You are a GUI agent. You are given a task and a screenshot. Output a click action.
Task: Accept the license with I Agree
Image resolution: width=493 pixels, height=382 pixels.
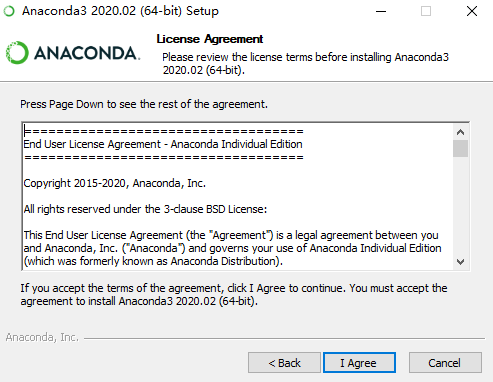click(x=359, y=363)
